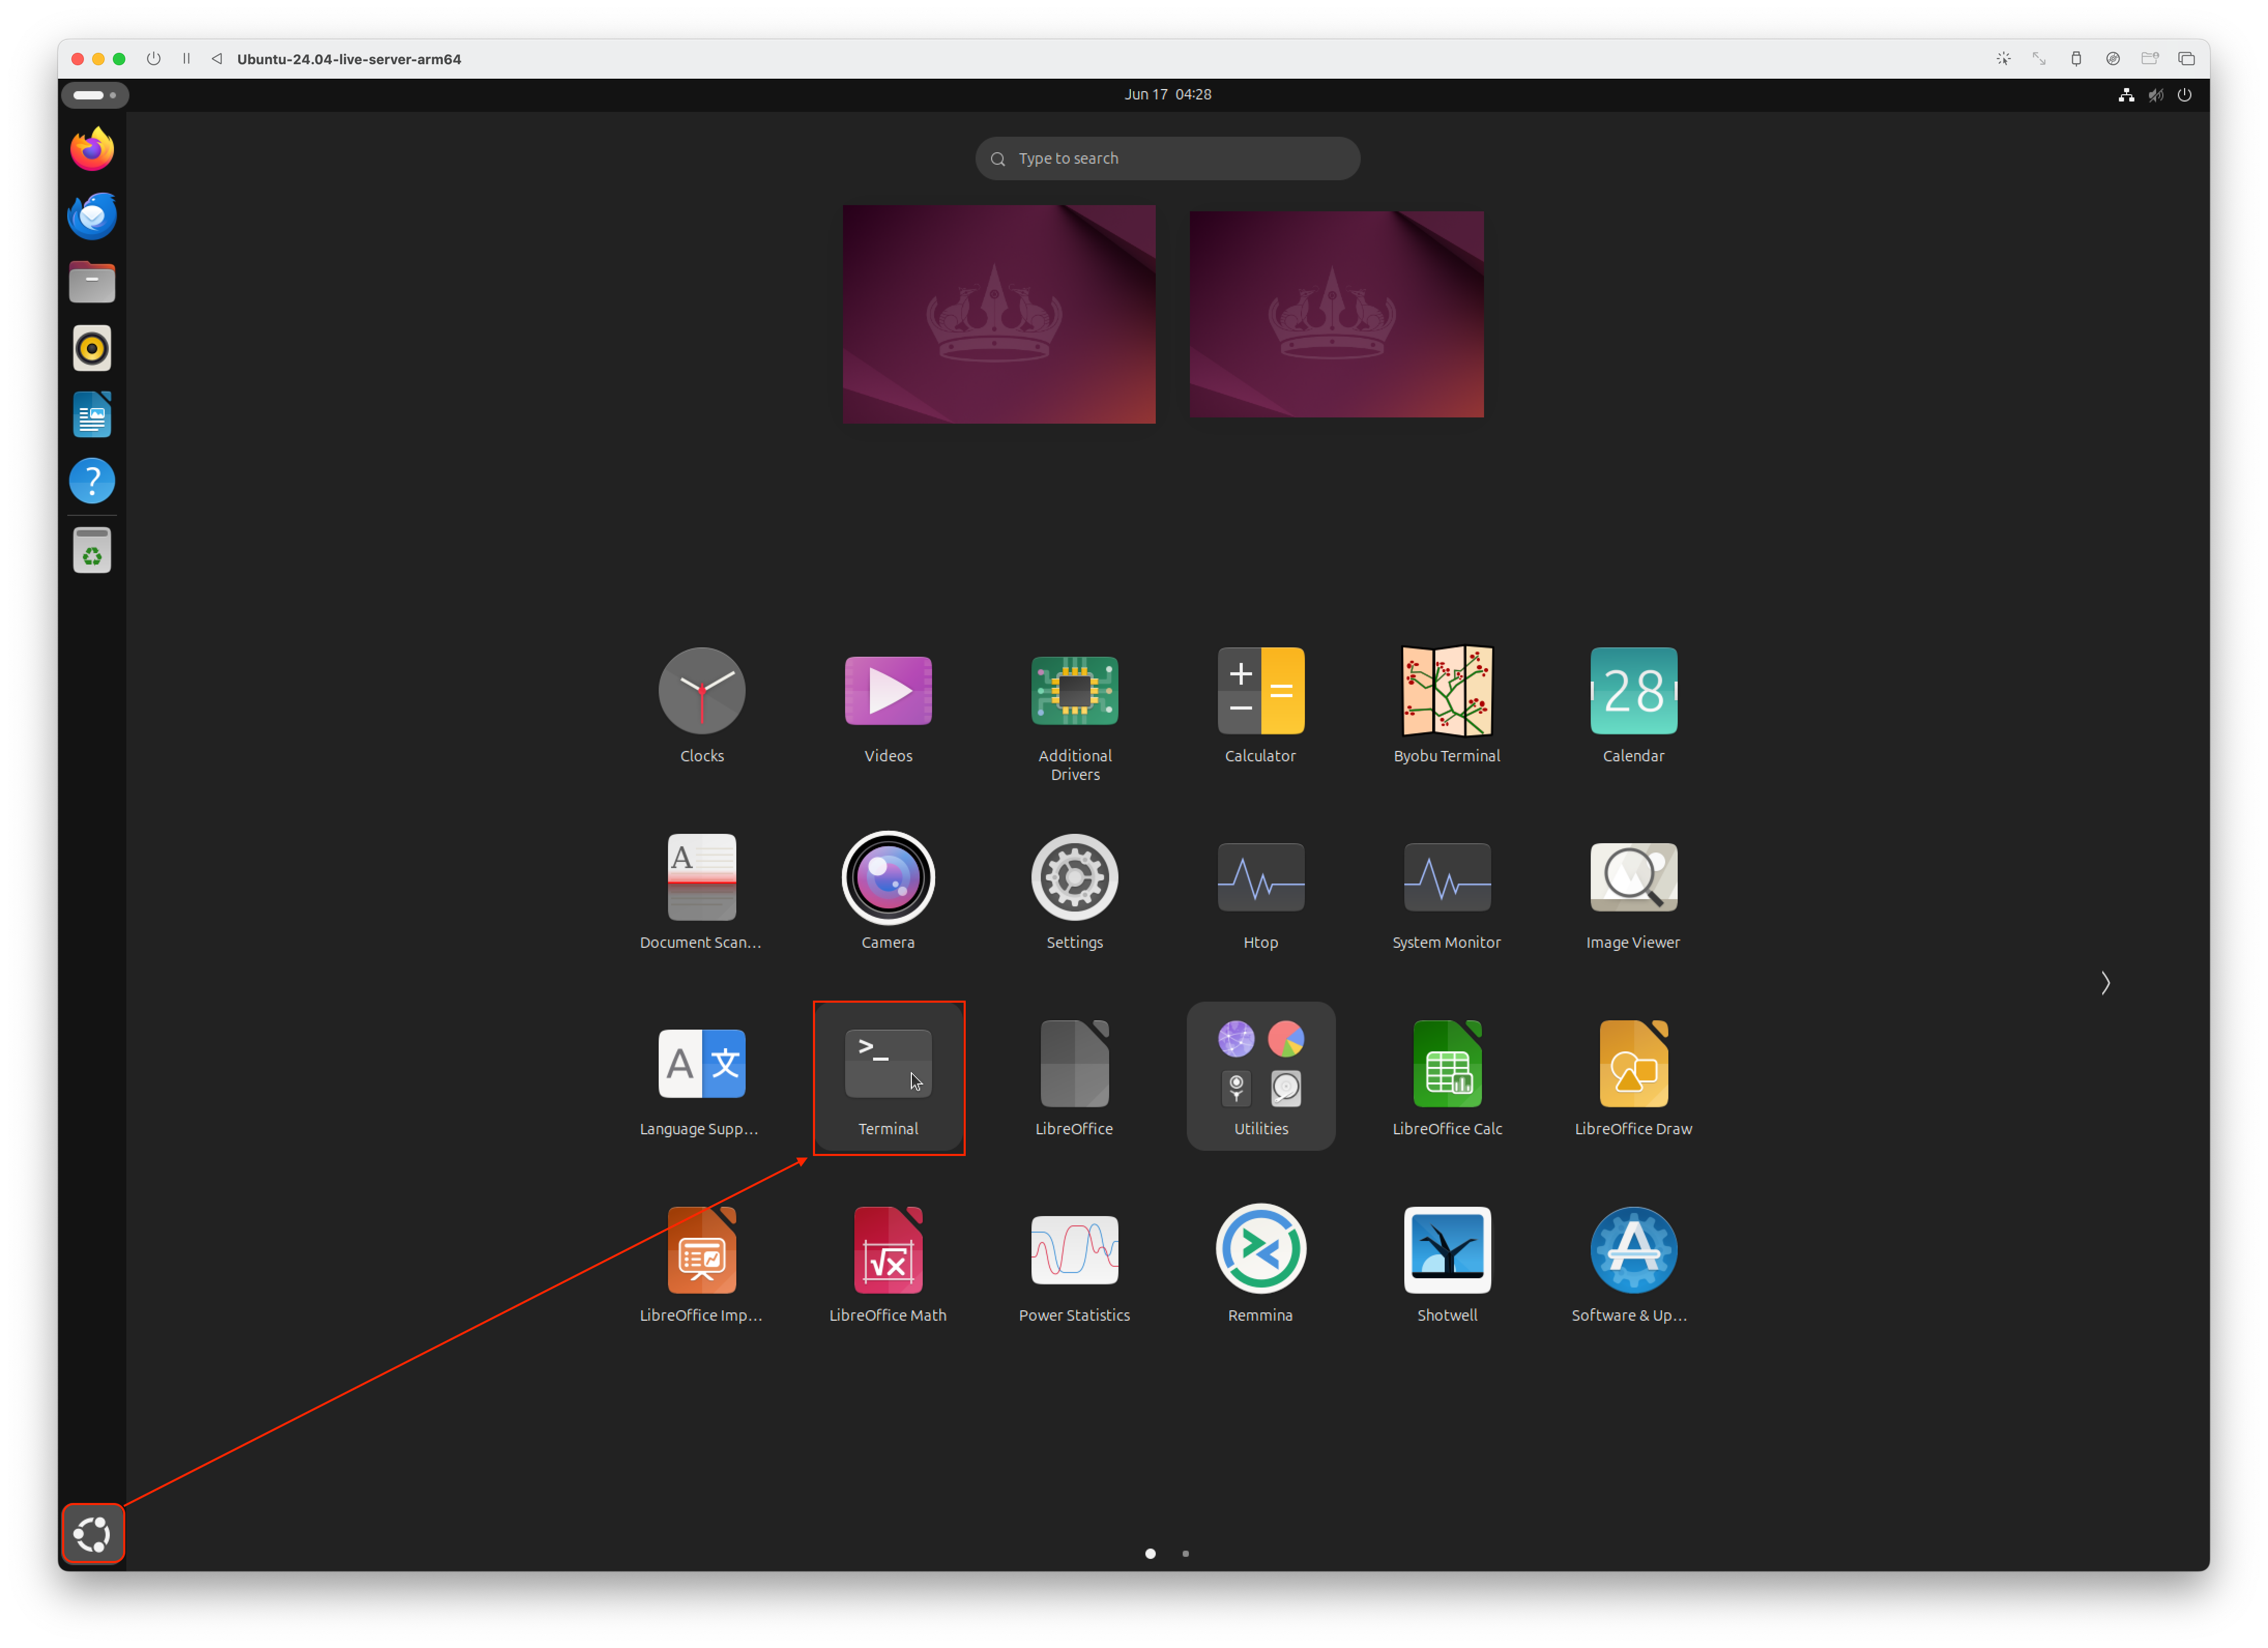
Task: Launch the Camera app
Action: coord(888,878)
